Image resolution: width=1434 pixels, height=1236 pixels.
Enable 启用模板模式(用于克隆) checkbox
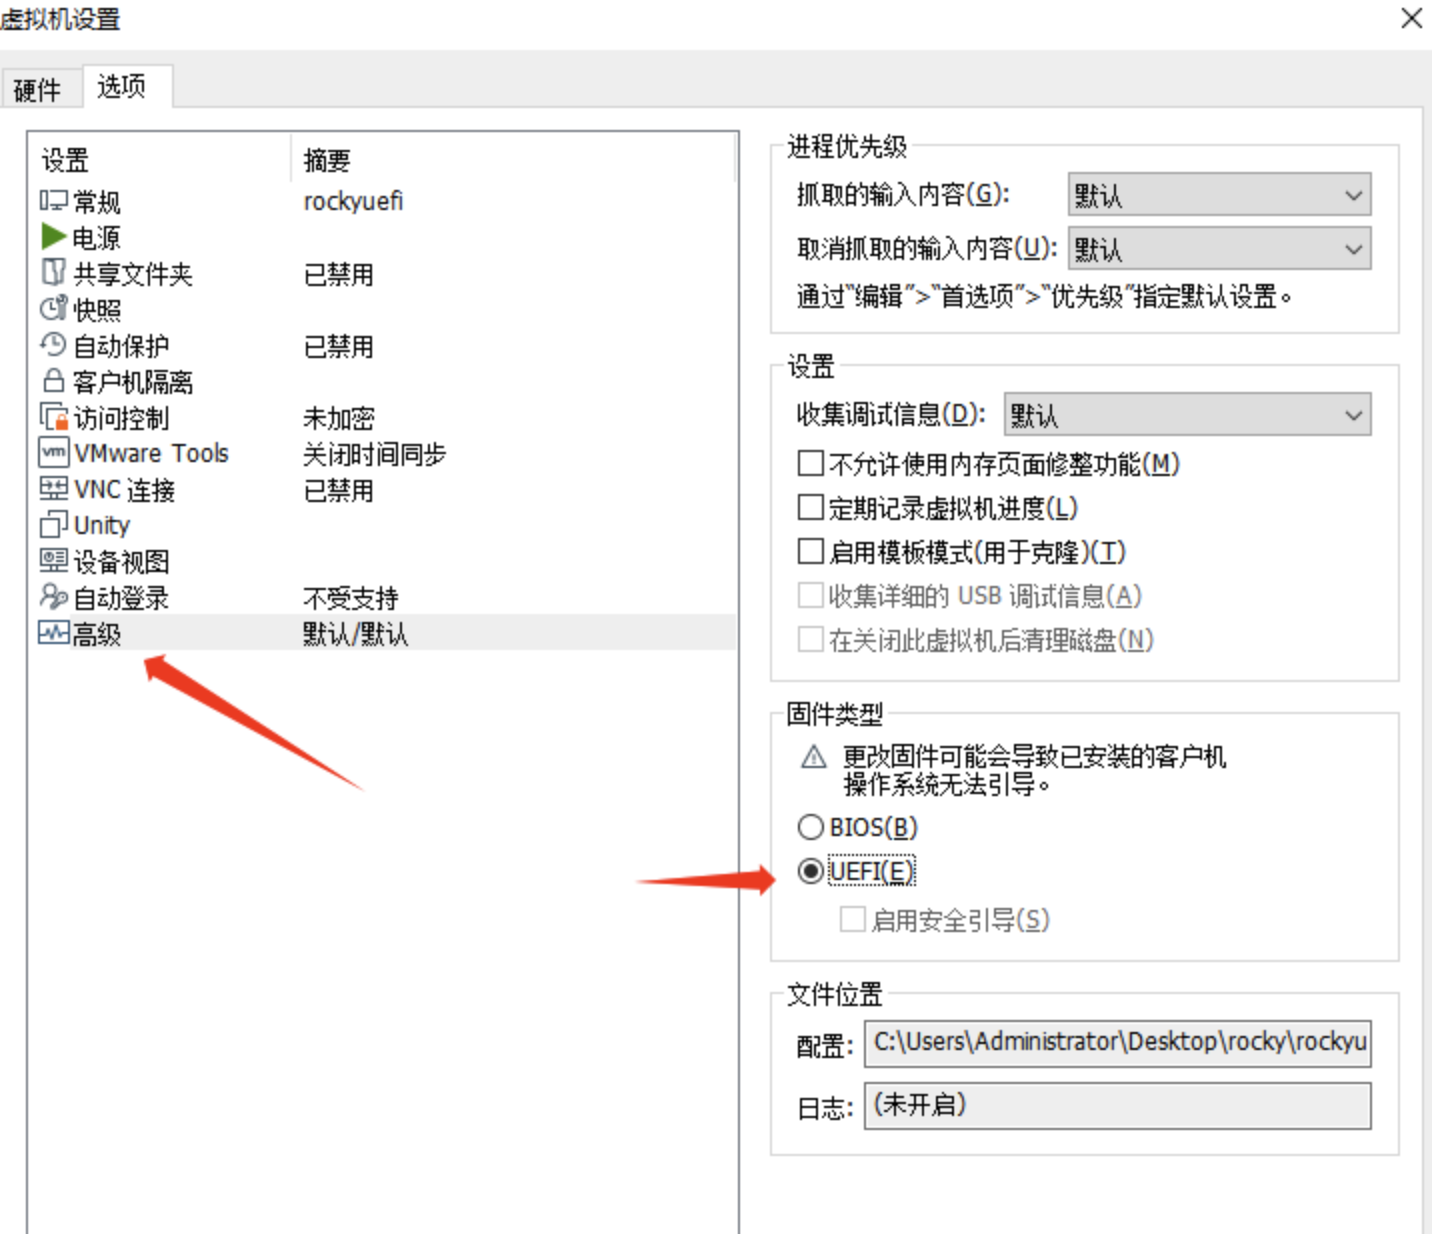[x=811, y=552]
